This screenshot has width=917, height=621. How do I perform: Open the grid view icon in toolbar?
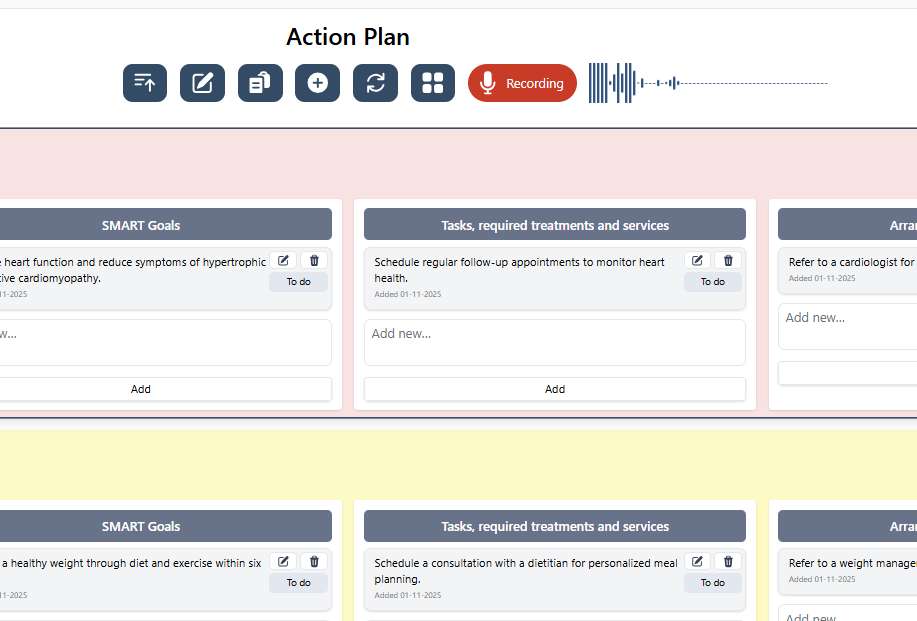[433, 83]
